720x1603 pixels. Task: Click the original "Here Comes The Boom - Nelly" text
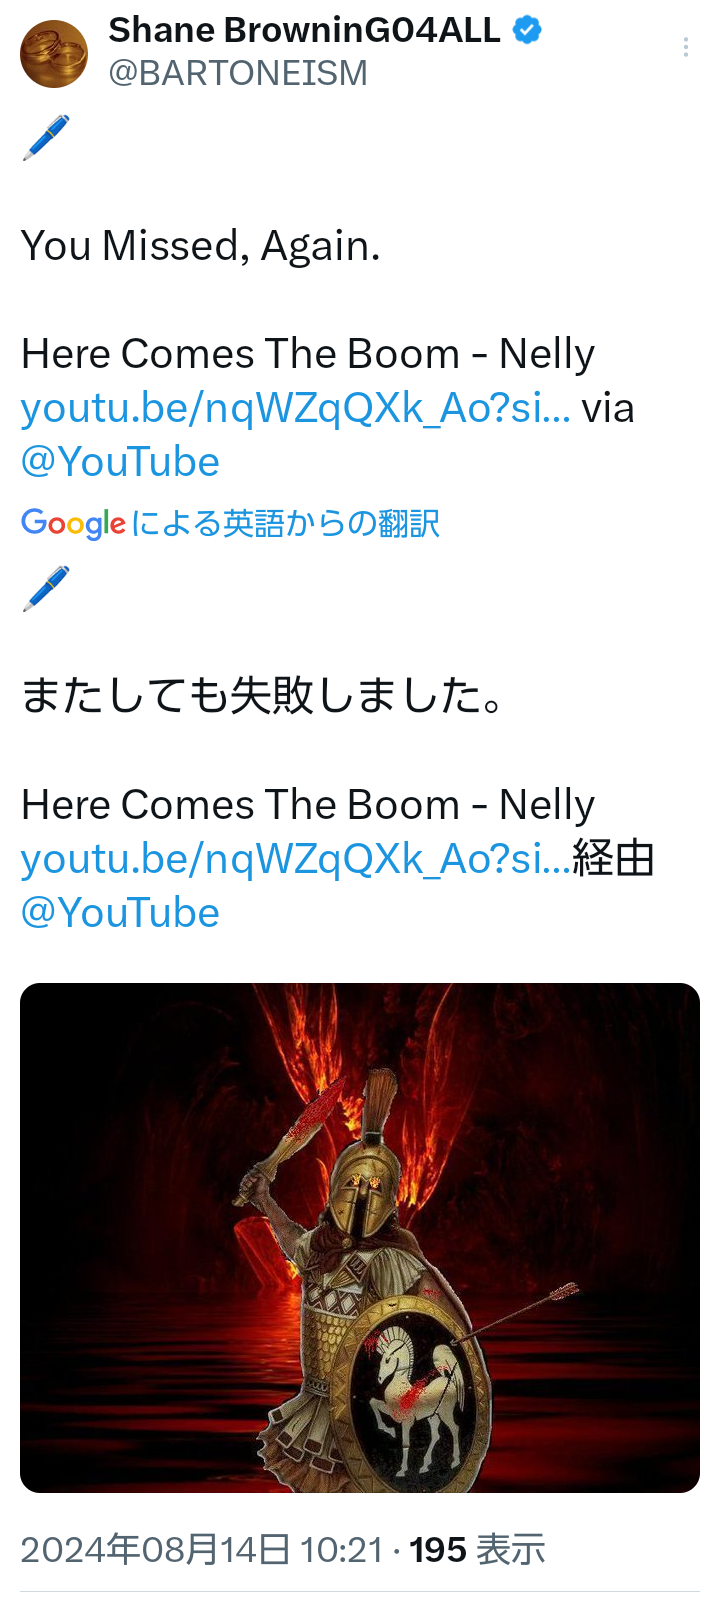(x=308, y=354)
